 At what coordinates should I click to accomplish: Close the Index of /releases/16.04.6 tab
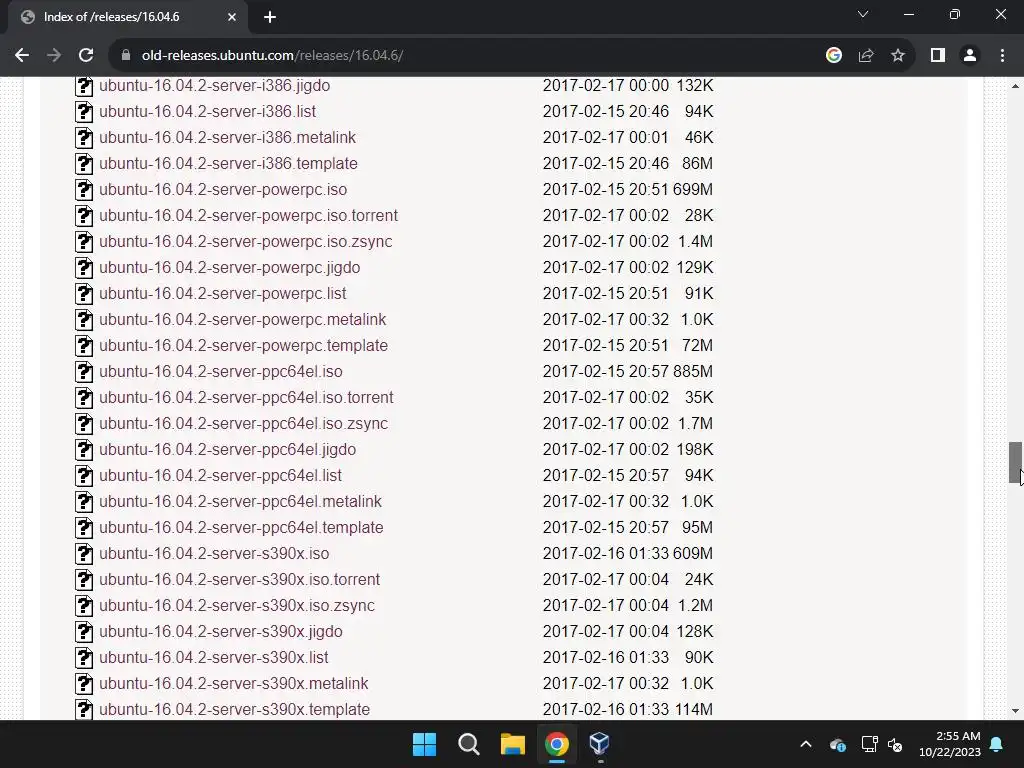click(x=232, y=17)
